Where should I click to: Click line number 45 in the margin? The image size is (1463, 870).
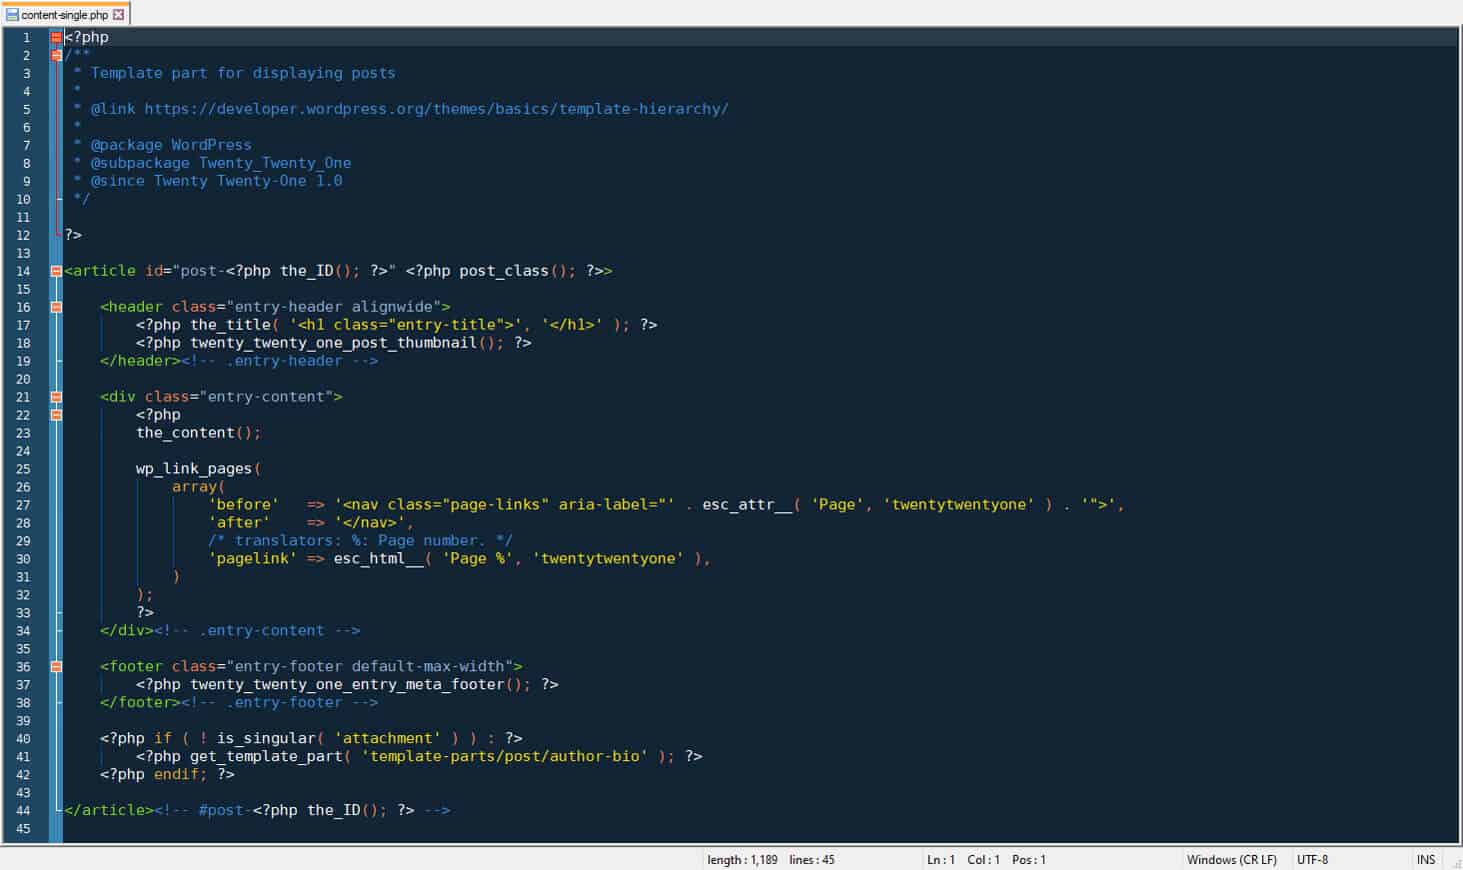(x=24, y=829)
